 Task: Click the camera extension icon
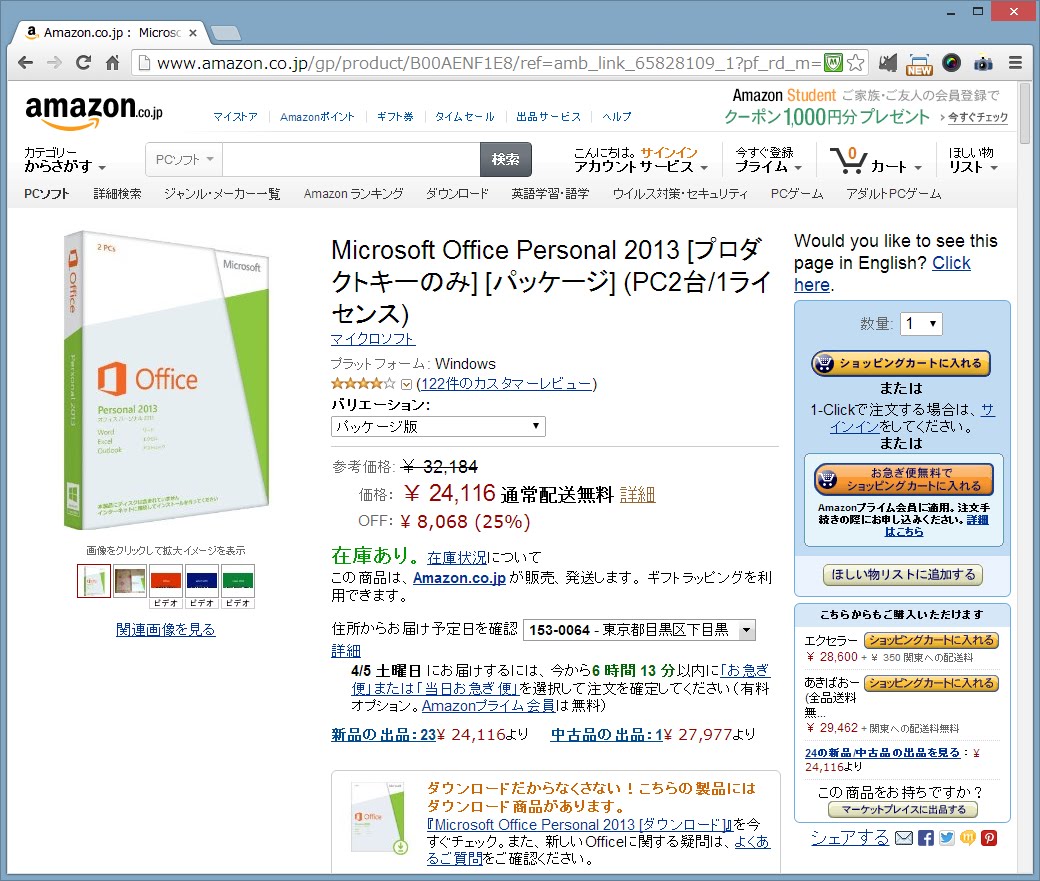(x=983, y=63)
